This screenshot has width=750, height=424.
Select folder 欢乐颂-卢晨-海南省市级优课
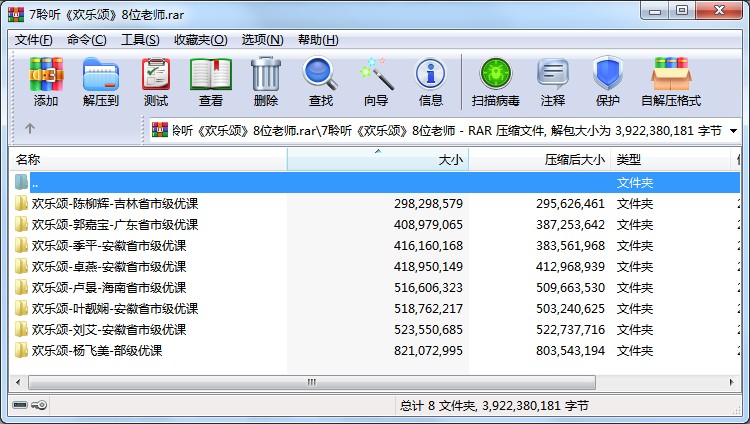pyautogui.click(x=109, y=288)
